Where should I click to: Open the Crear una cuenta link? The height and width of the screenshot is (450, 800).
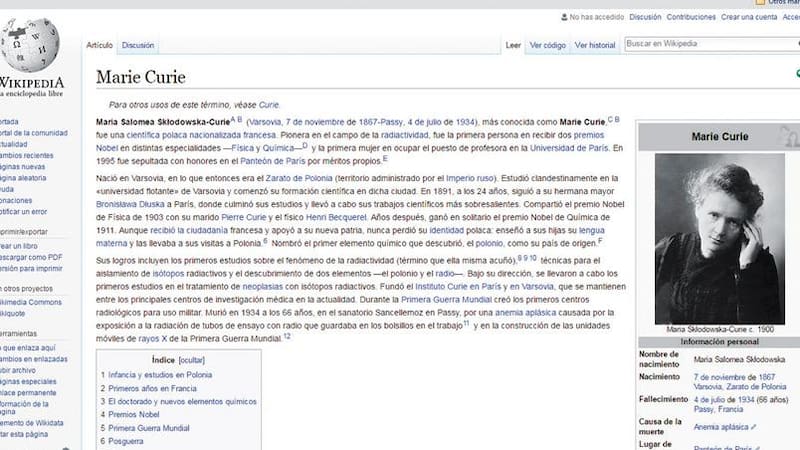tap(749, 17)
